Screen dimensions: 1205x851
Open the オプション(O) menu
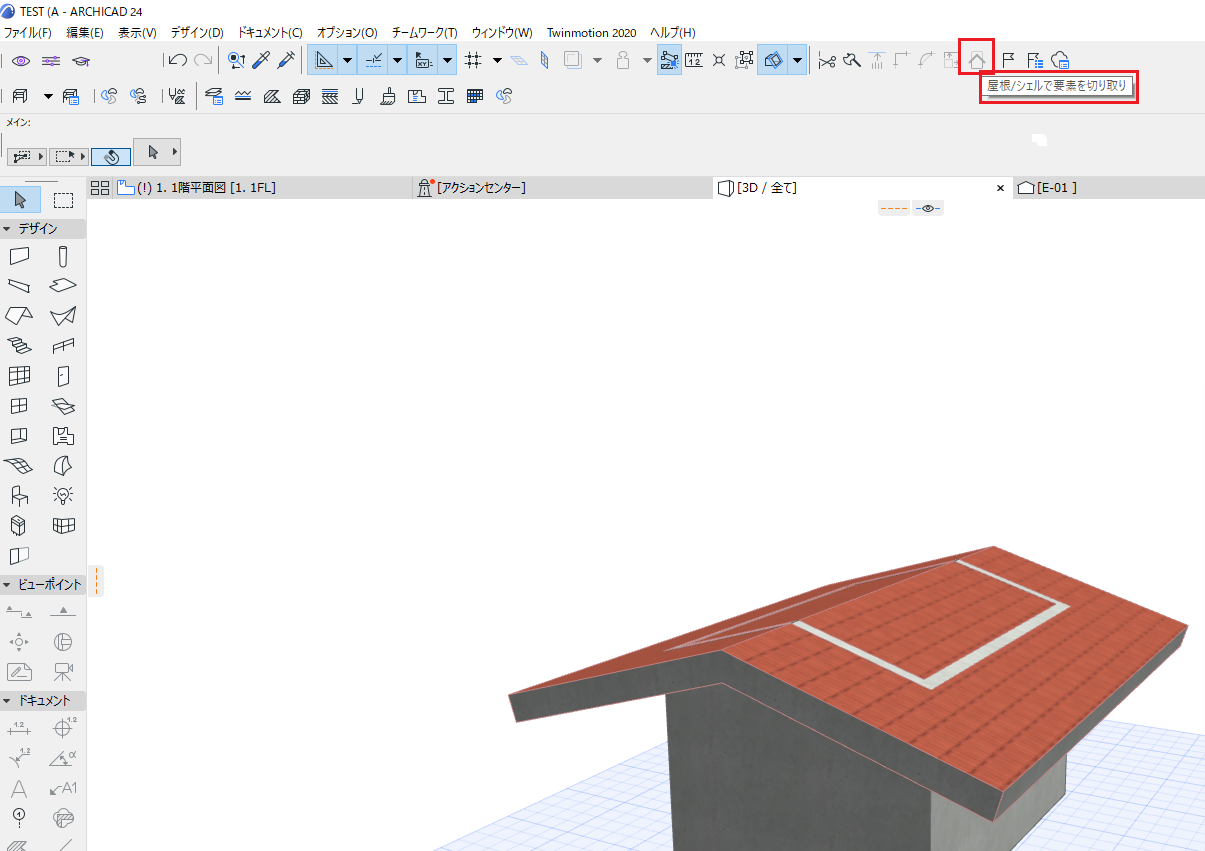click(347, 33)
